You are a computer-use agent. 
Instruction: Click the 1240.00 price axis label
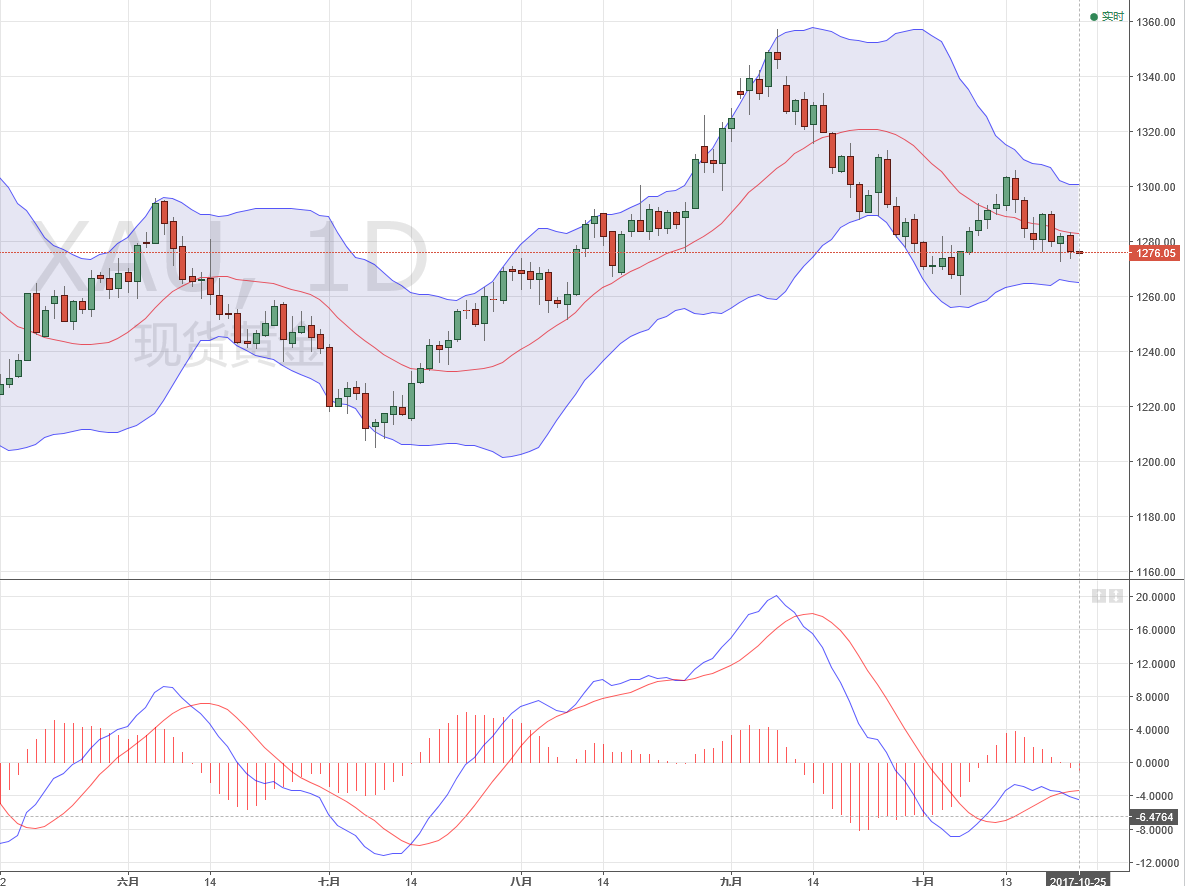[x=1156, y=352]
